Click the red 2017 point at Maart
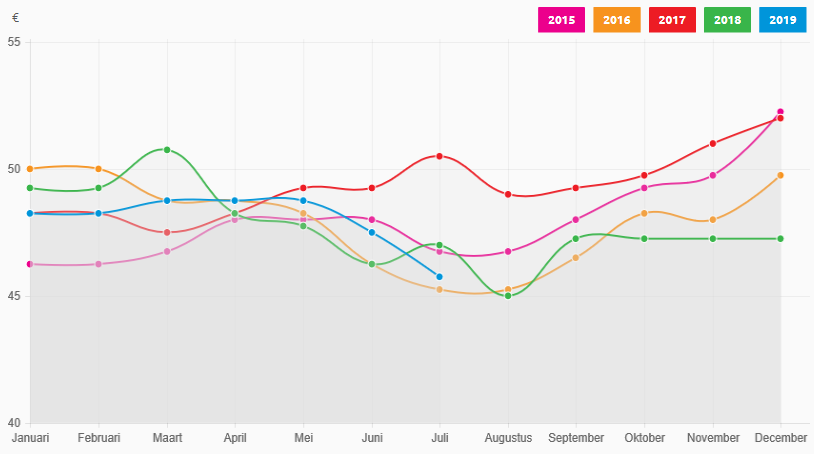This screenshot has height=454, width=814. pos(167,232)
